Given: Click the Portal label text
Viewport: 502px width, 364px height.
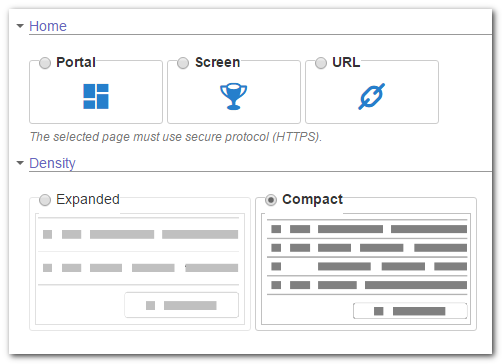Looking at the screenshot, I should pyautogui.click(x=76, y=62).
